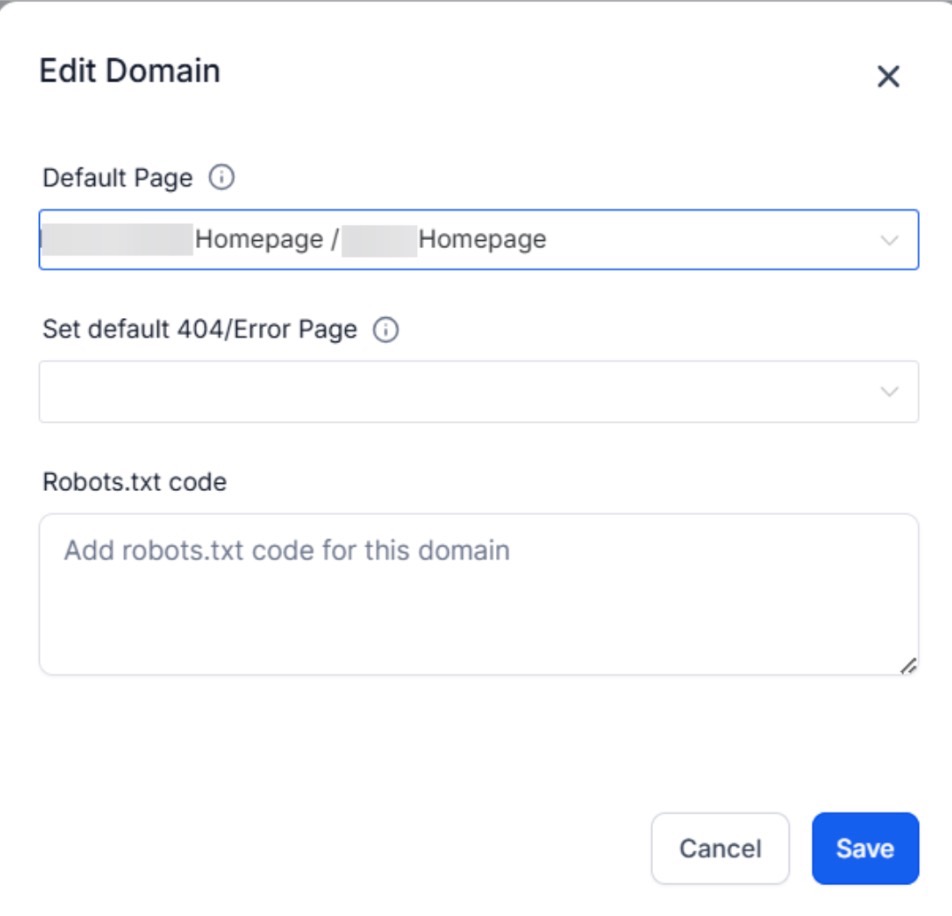Click the "Robots.txt code" label
Viewport: 952px width, 916px height.
134,482
